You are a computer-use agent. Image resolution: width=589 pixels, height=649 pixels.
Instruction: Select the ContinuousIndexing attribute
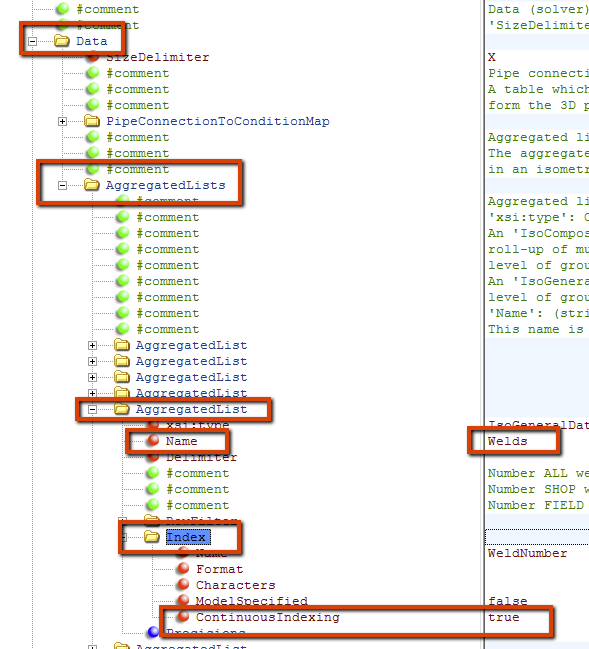tap(267, 617)
